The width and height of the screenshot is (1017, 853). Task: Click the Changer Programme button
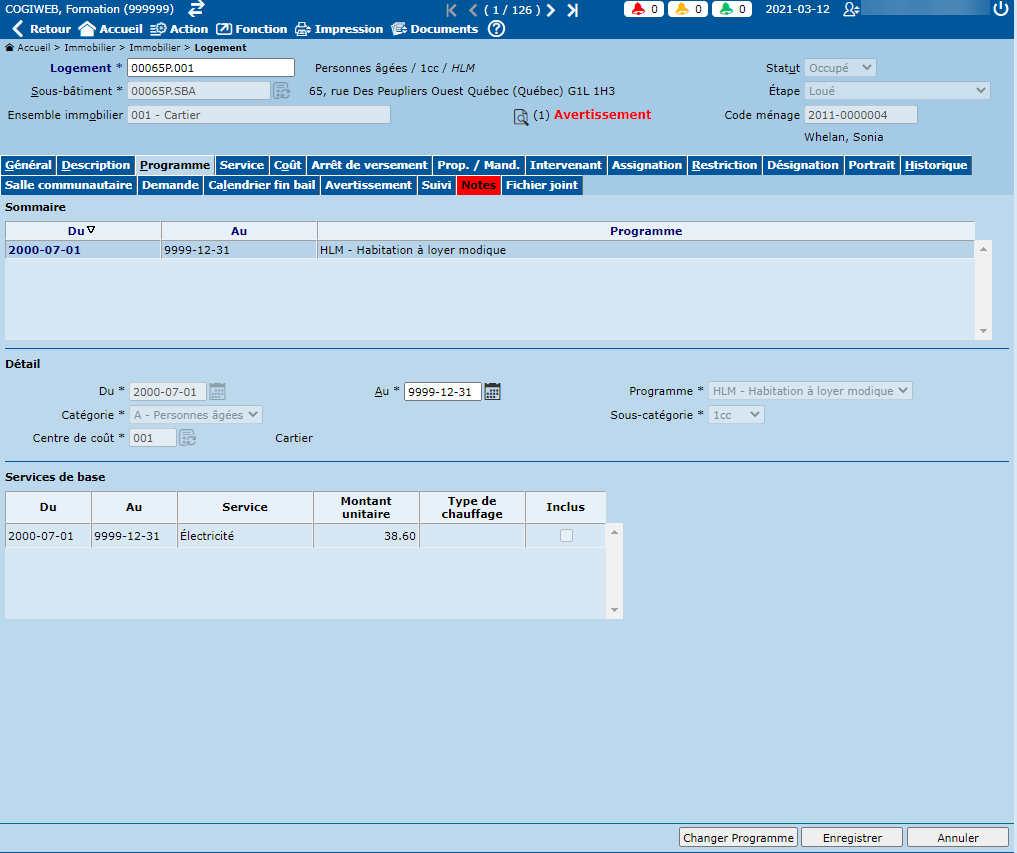[738, 838]
